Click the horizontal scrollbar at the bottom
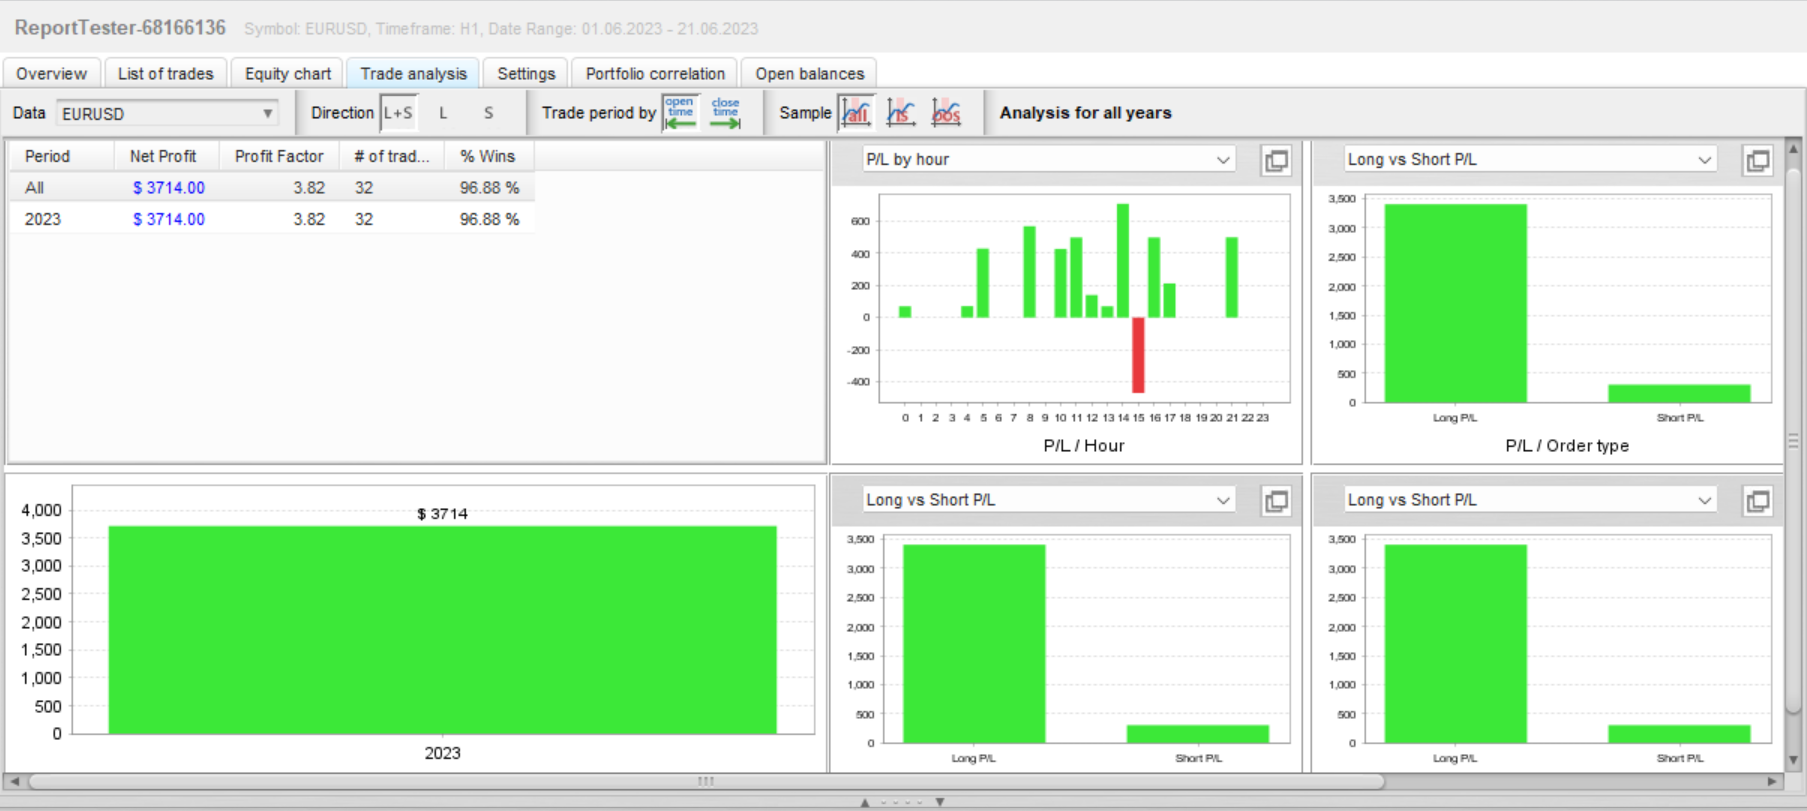This screenshot has height=811, width=1807. coord(706,781)
